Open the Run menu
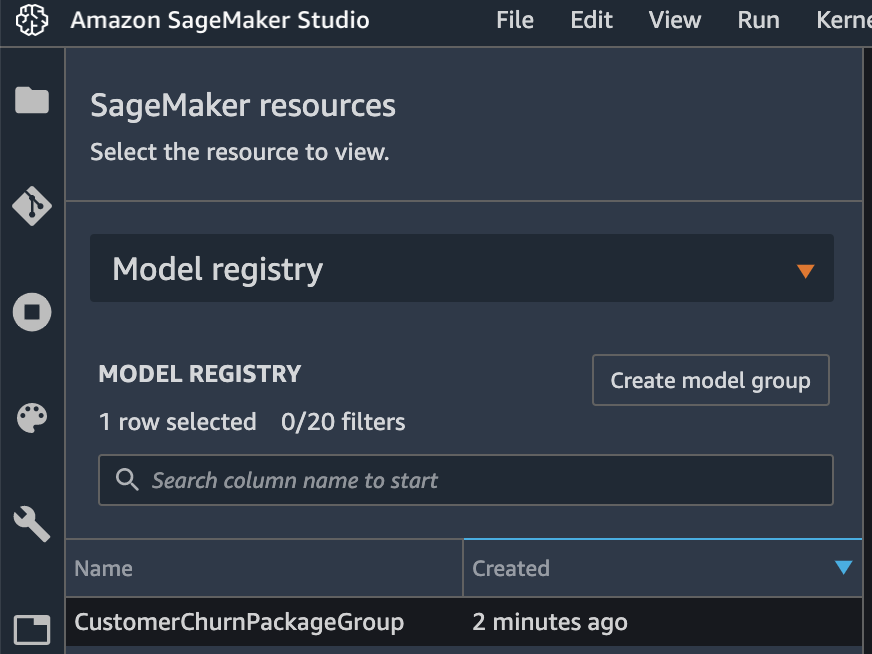 pyautogui.click(x=759, y=21)
